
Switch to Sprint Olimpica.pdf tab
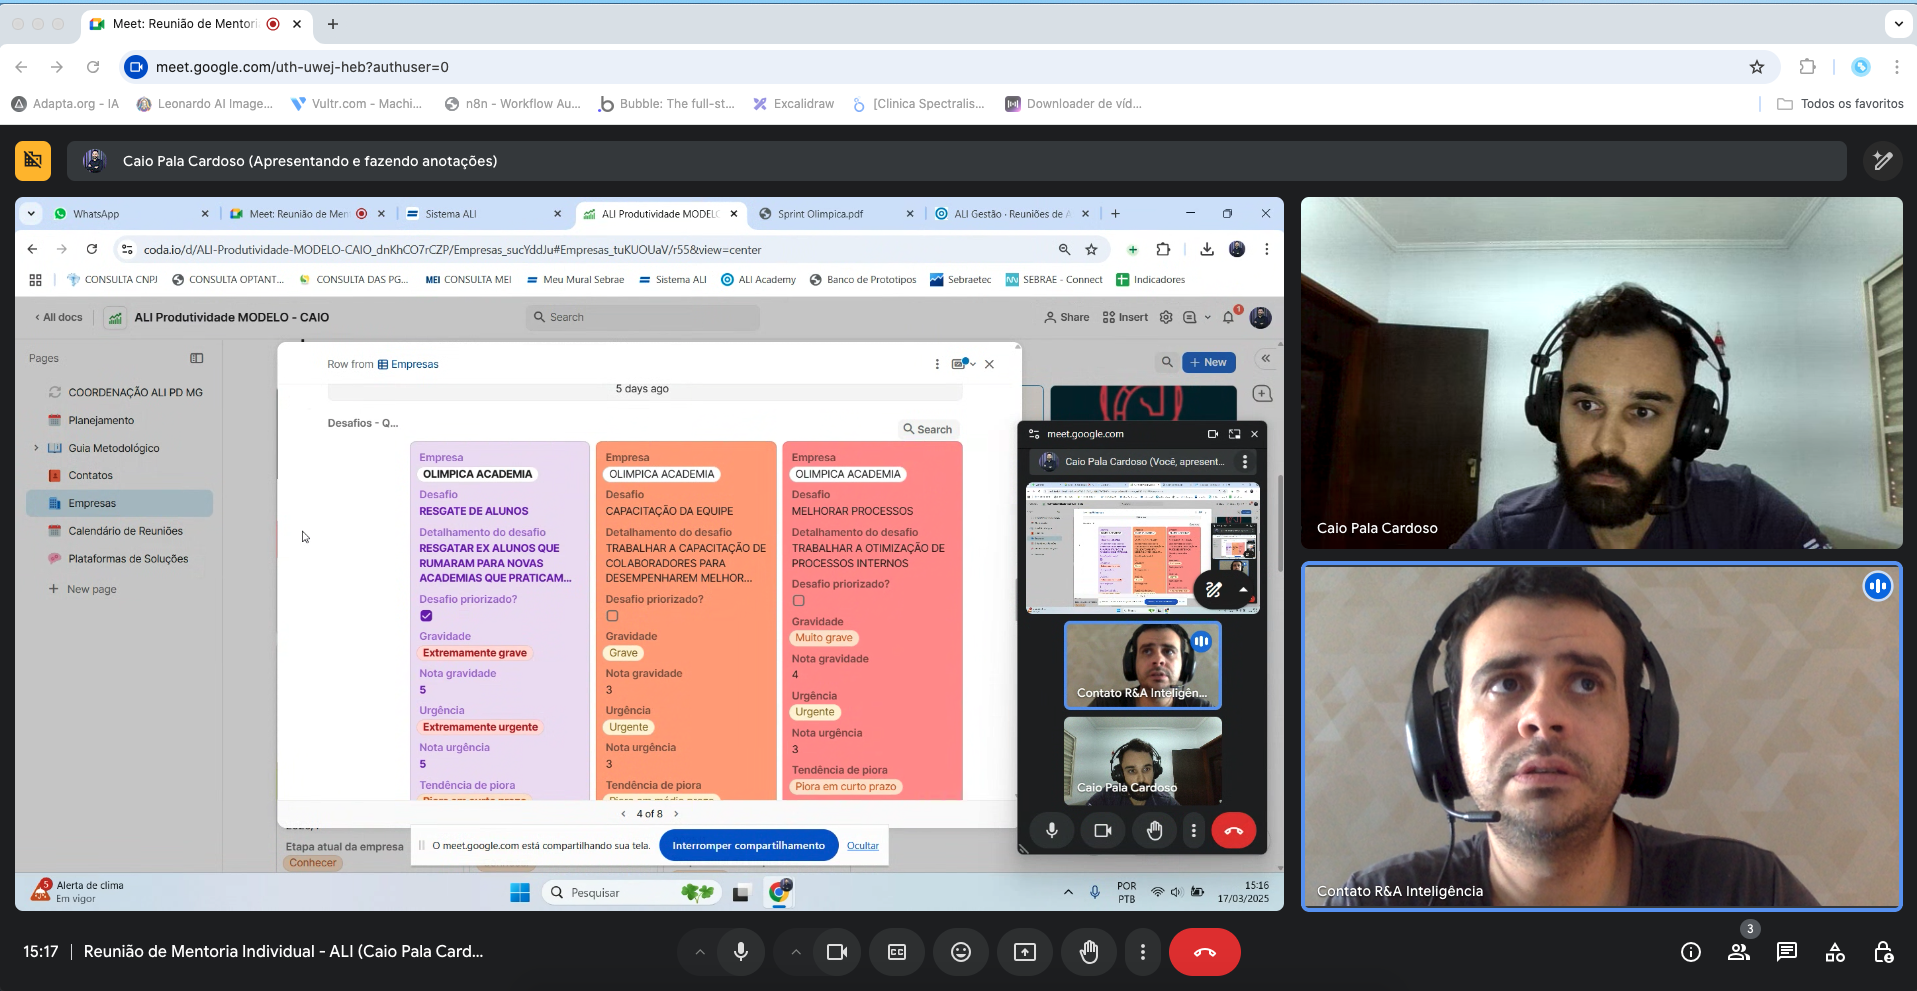[x=837, y=214]
